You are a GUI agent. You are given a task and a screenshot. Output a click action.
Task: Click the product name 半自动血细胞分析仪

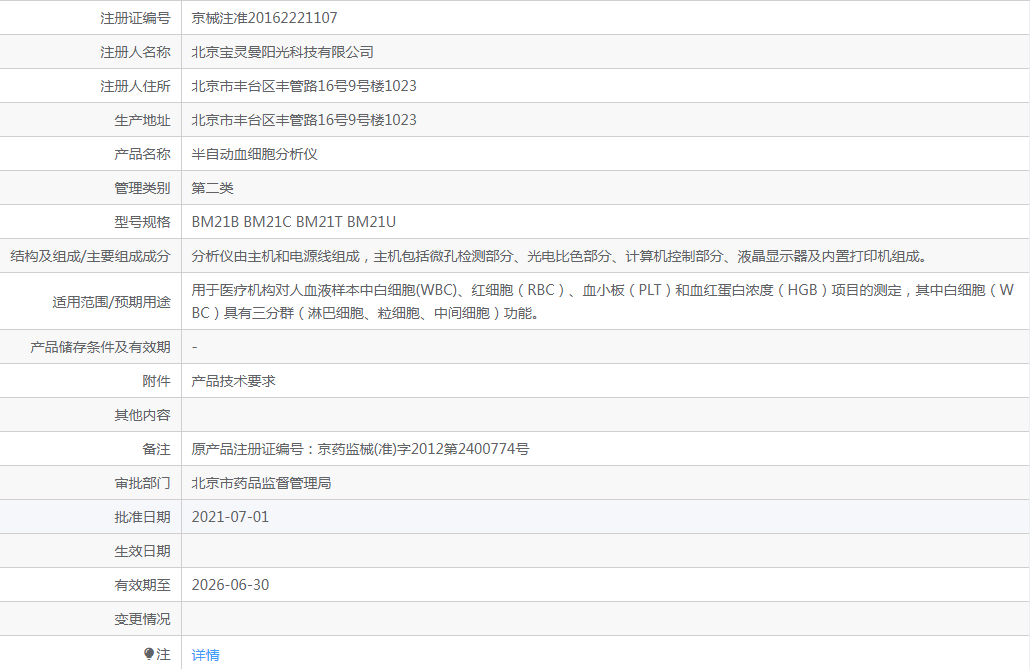[x=254, y=154]
